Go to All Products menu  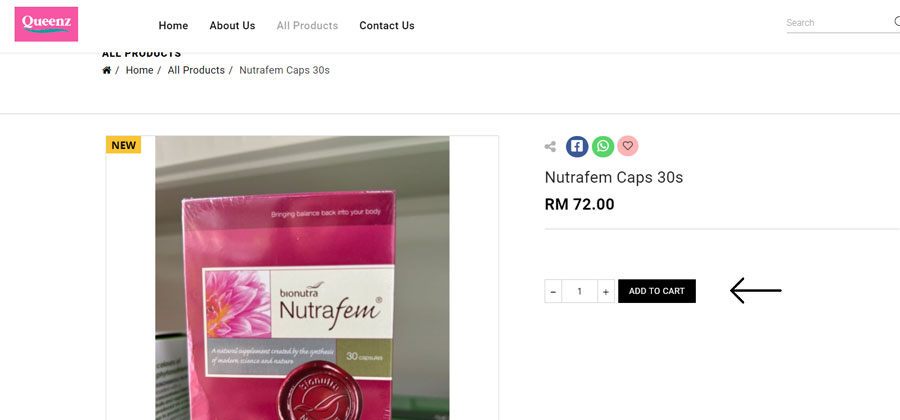(x=307, y=26)
